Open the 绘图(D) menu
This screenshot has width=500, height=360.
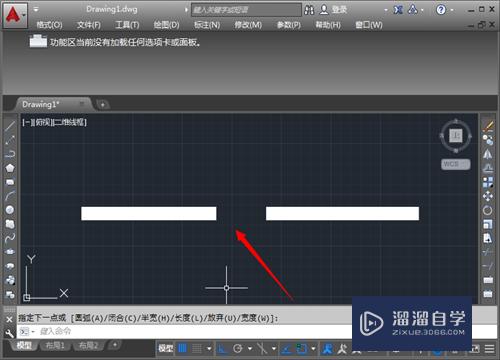(x=166, y=25)
